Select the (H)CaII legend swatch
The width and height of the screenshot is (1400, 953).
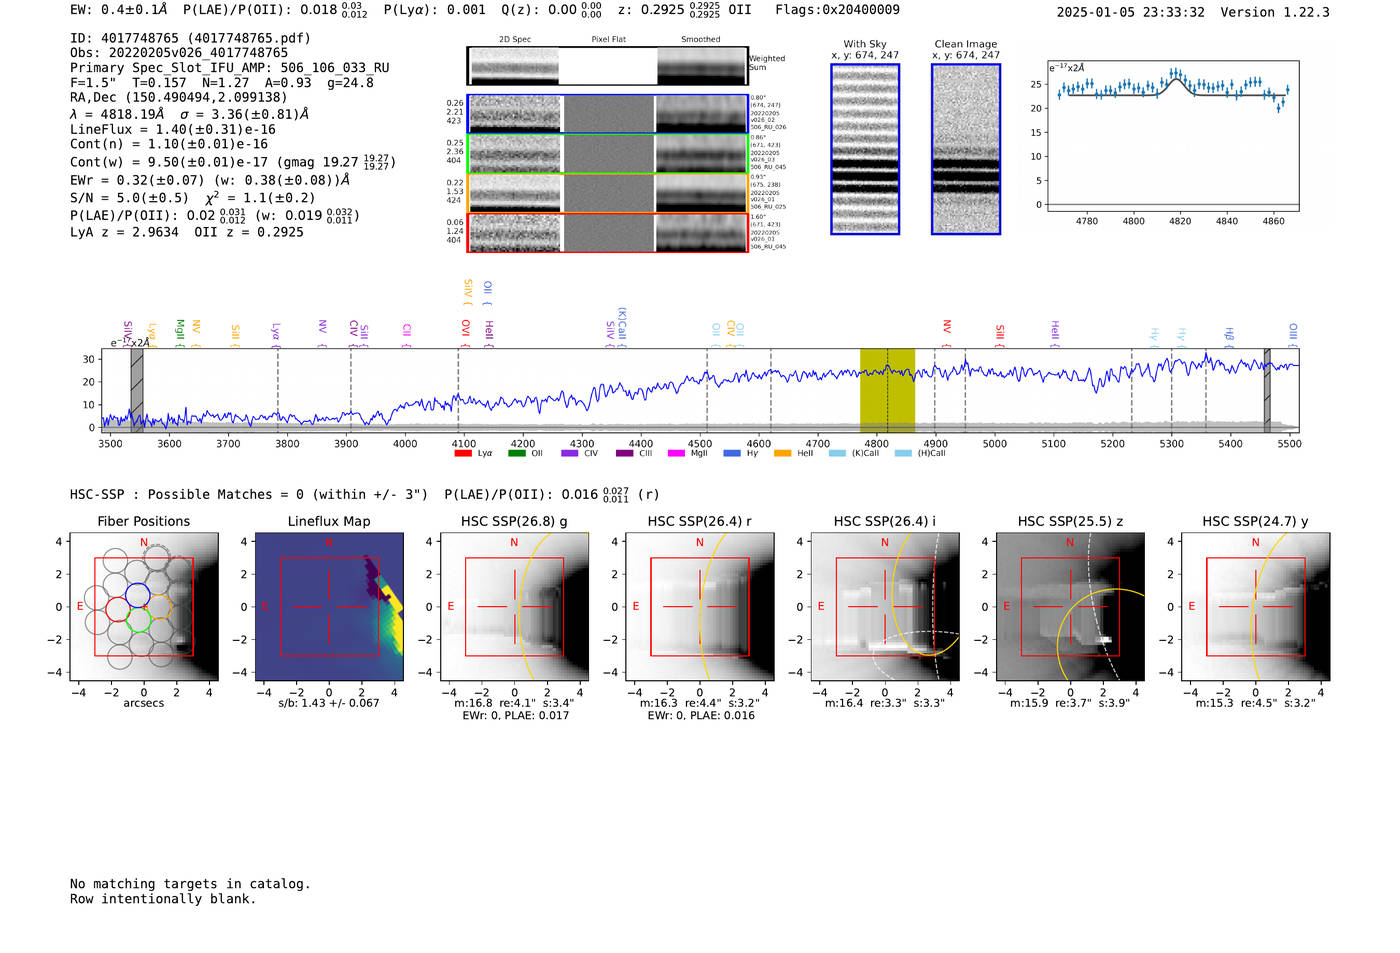tap(904, 454)
